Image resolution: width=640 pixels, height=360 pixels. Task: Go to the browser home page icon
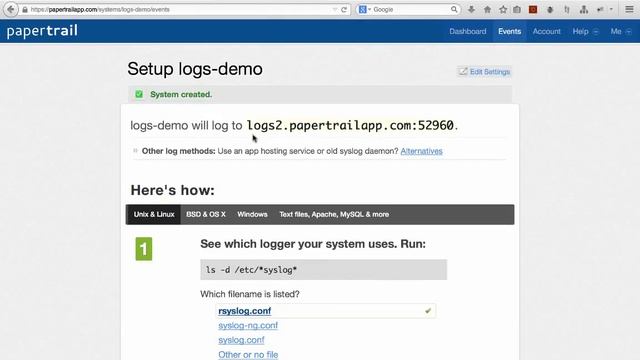[487, 9]
